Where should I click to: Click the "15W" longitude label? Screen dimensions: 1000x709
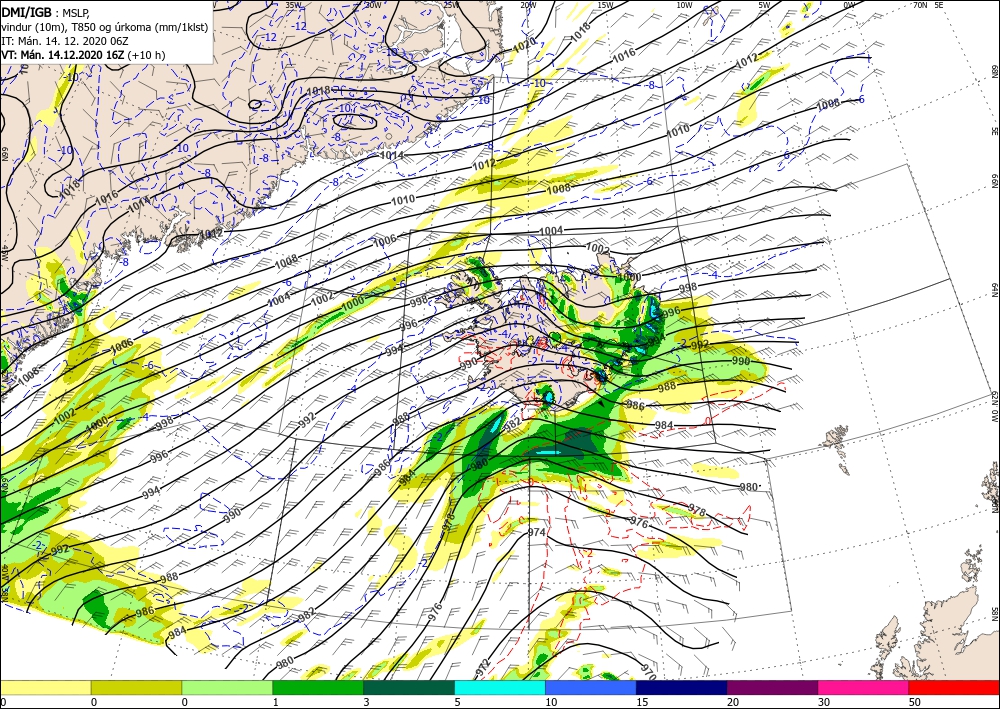click(606, 4)
